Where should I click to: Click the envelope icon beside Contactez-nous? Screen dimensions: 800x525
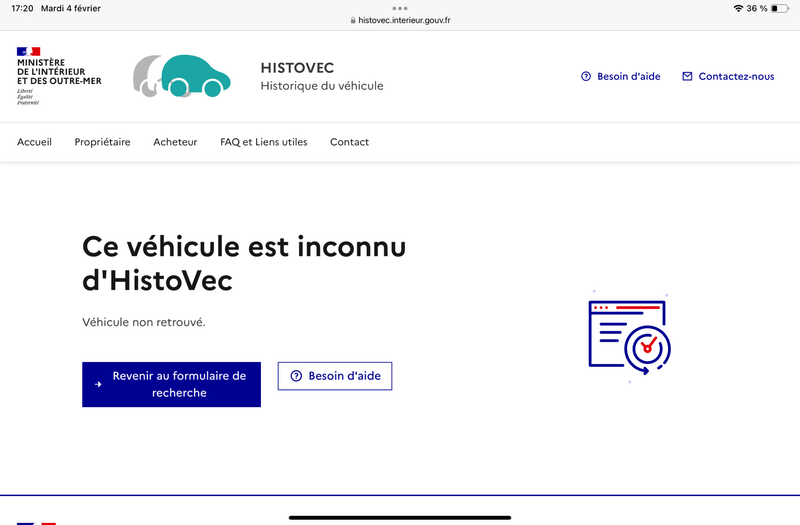(687, 77)
